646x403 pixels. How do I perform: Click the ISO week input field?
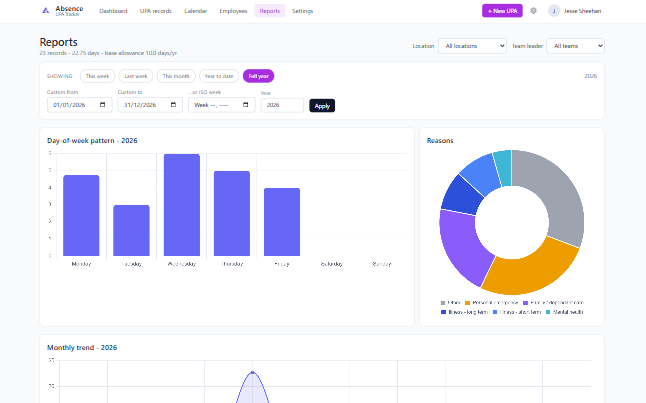coord(222,105)
